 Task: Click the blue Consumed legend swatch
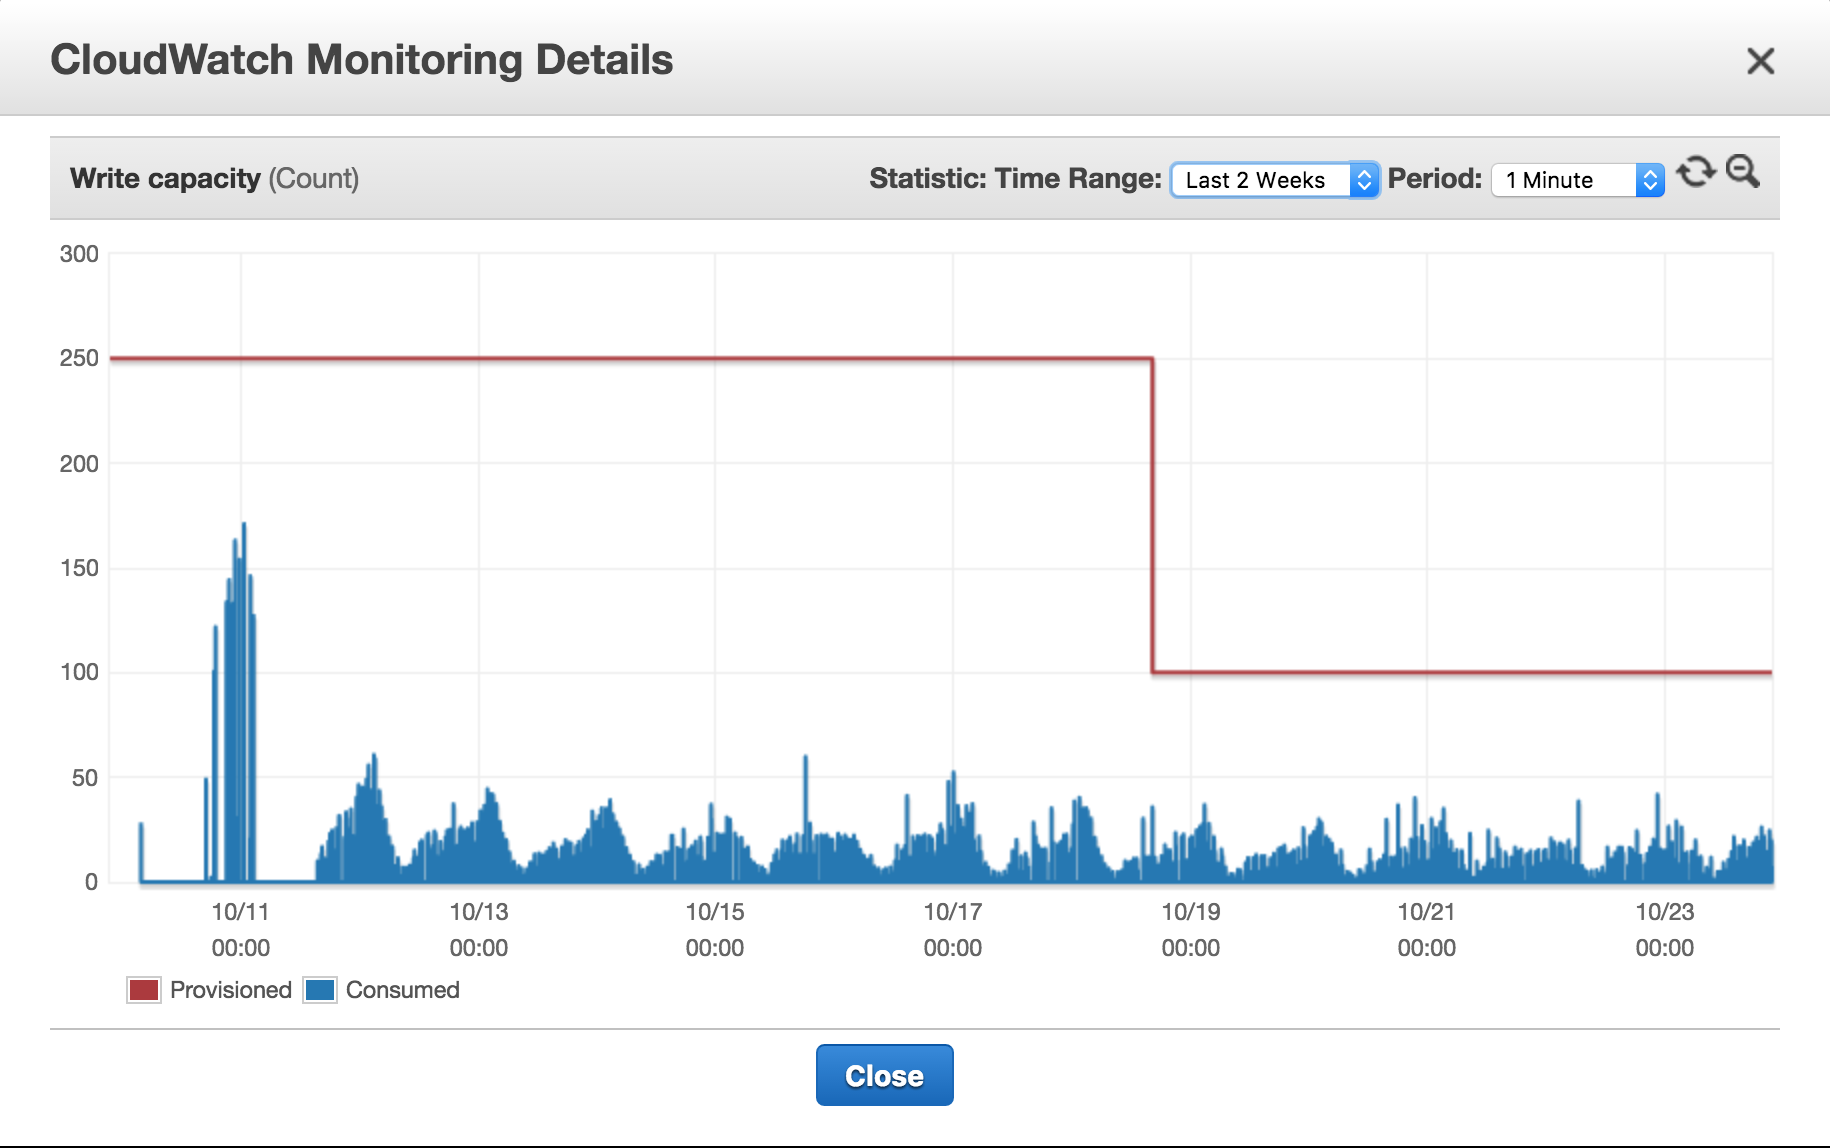click(320, 990)
